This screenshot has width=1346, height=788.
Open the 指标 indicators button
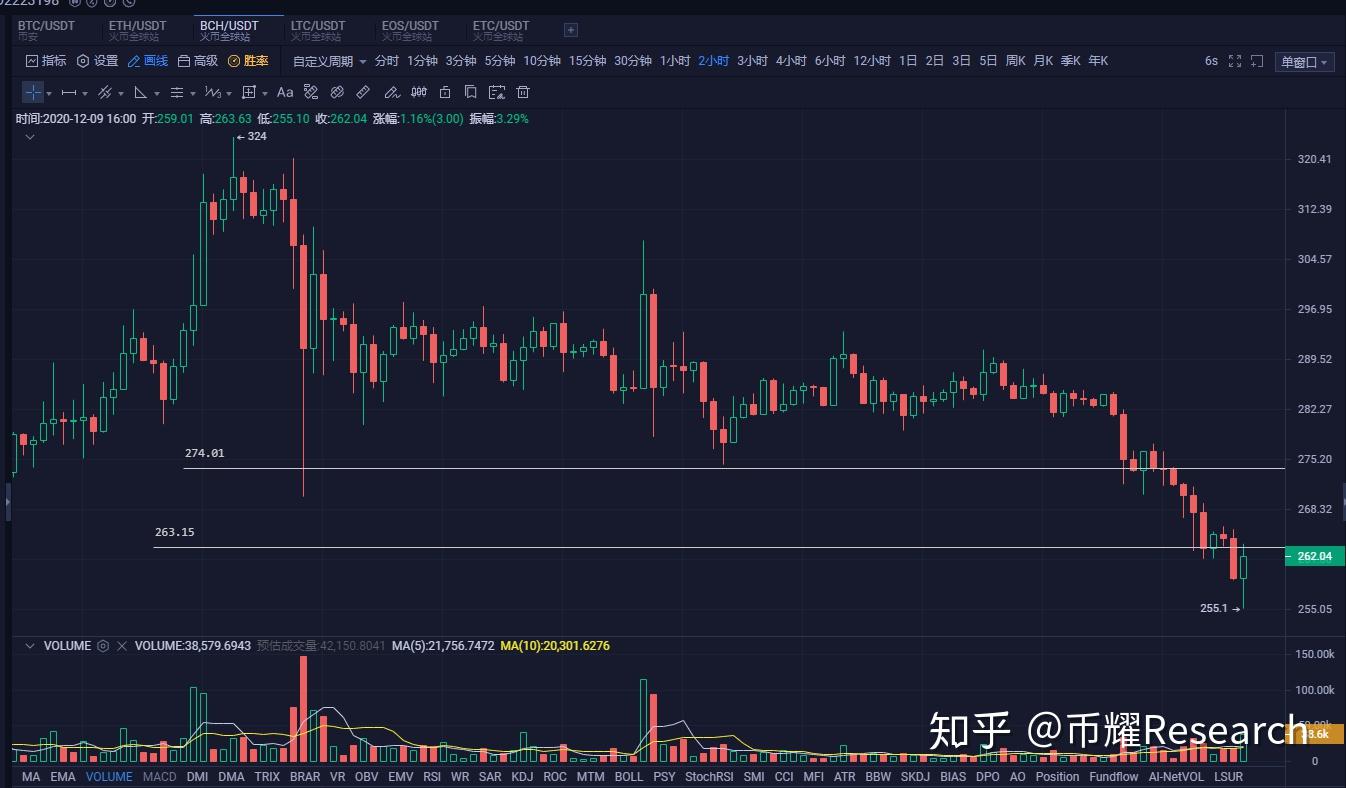tap(46, 61)
